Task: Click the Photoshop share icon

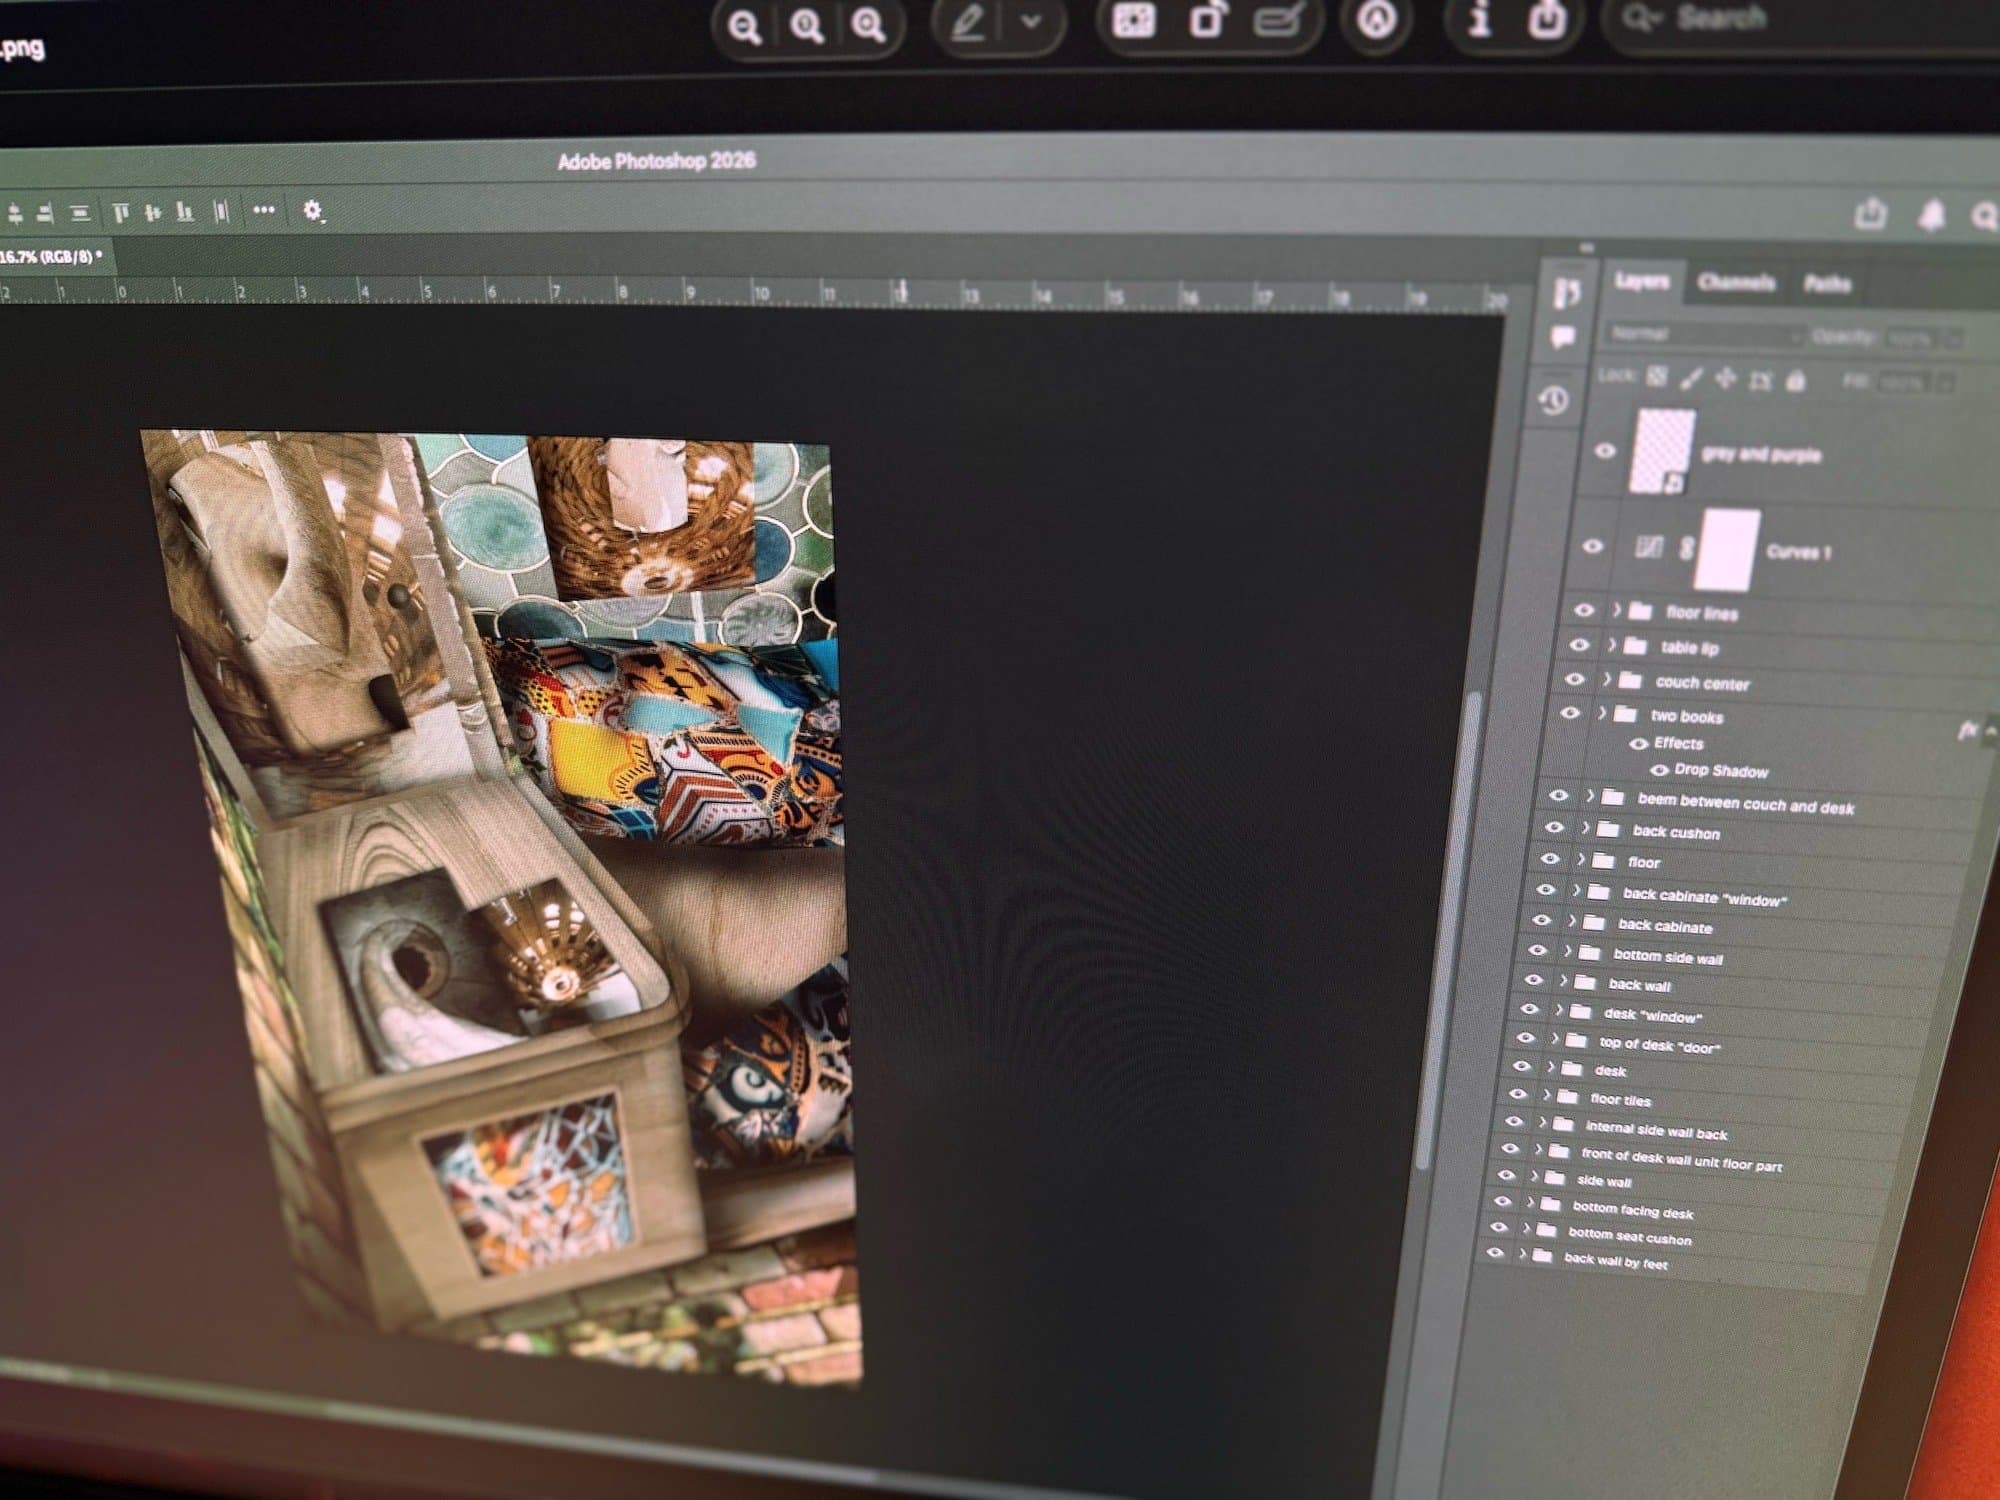Action: [x=1870, y=213]
